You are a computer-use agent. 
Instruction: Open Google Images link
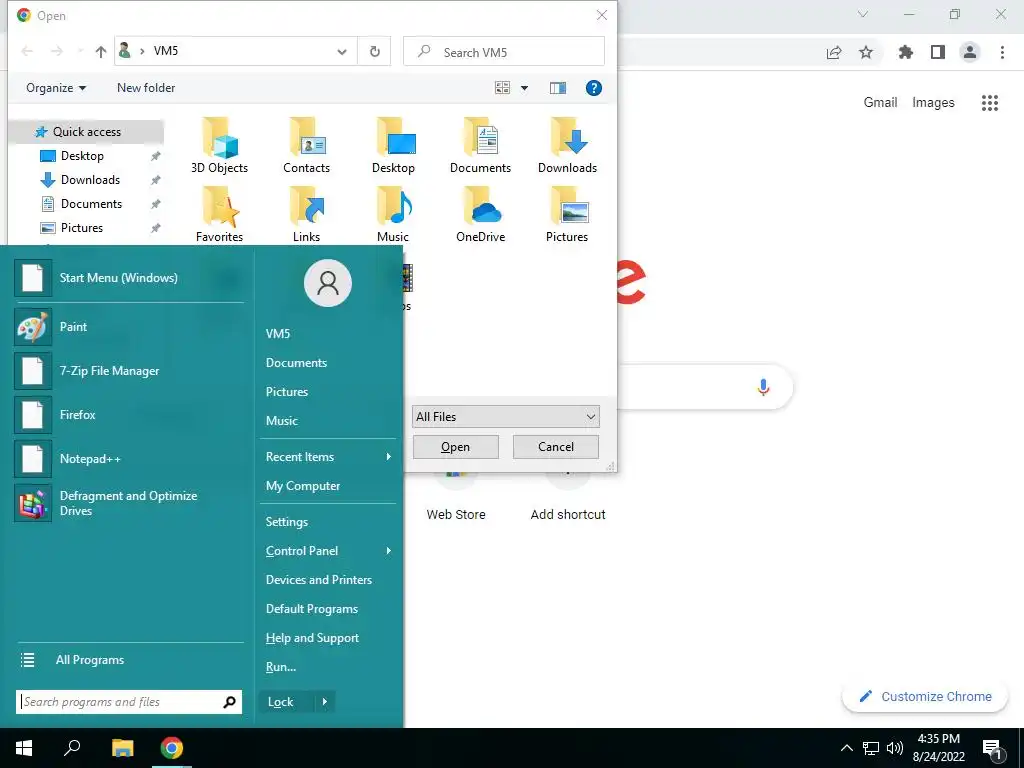[933, 103]
